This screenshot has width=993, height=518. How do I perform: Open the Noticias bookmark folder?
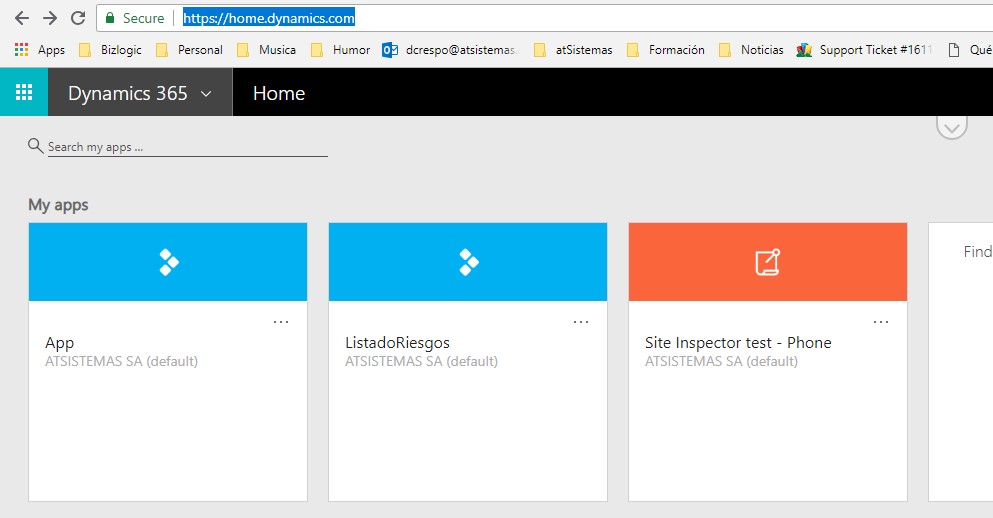tap(752, 49)
